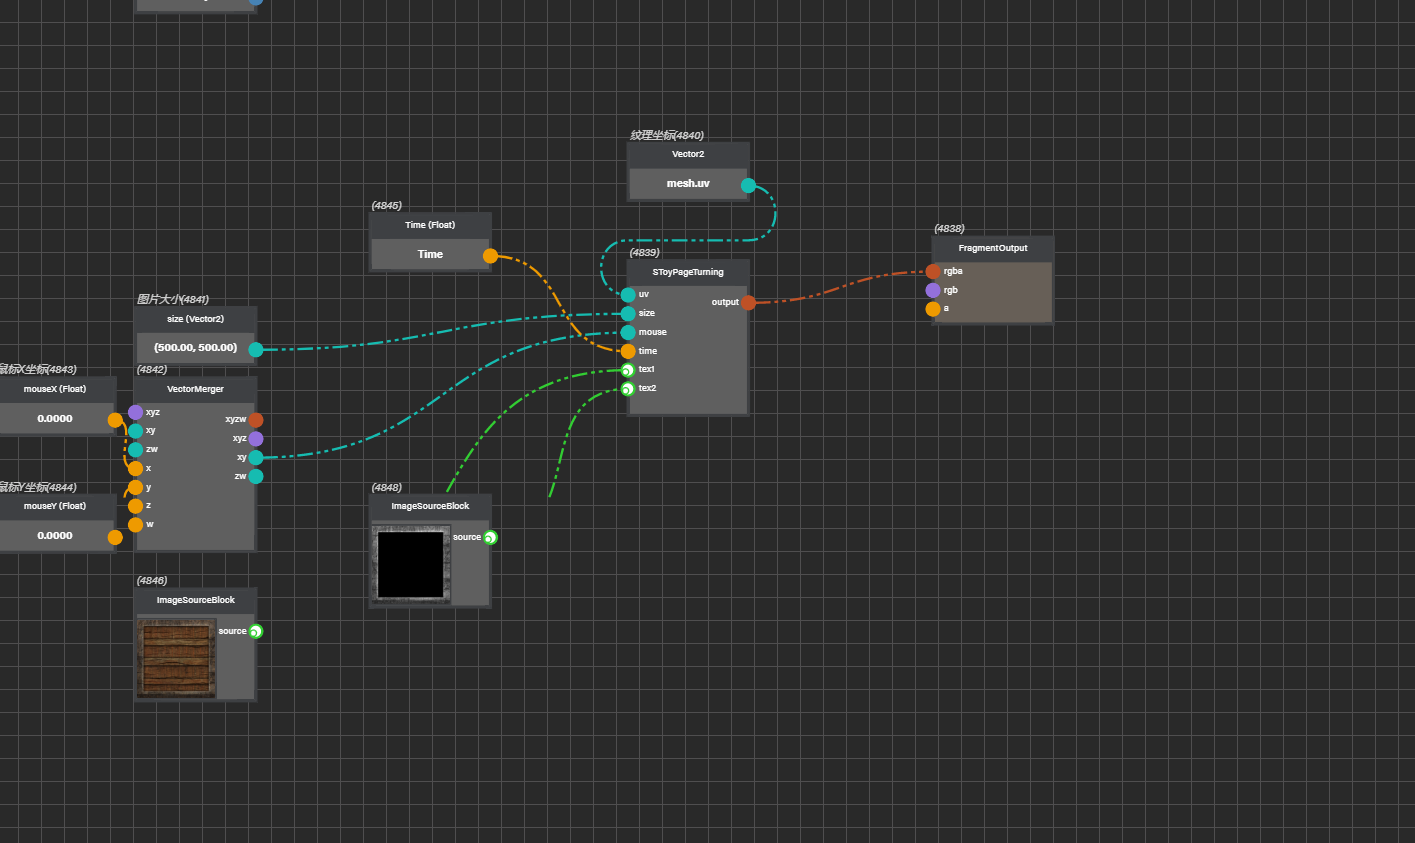
Task: Click the VectorMerger xyzw output port
Action: [x=256, y=420]
